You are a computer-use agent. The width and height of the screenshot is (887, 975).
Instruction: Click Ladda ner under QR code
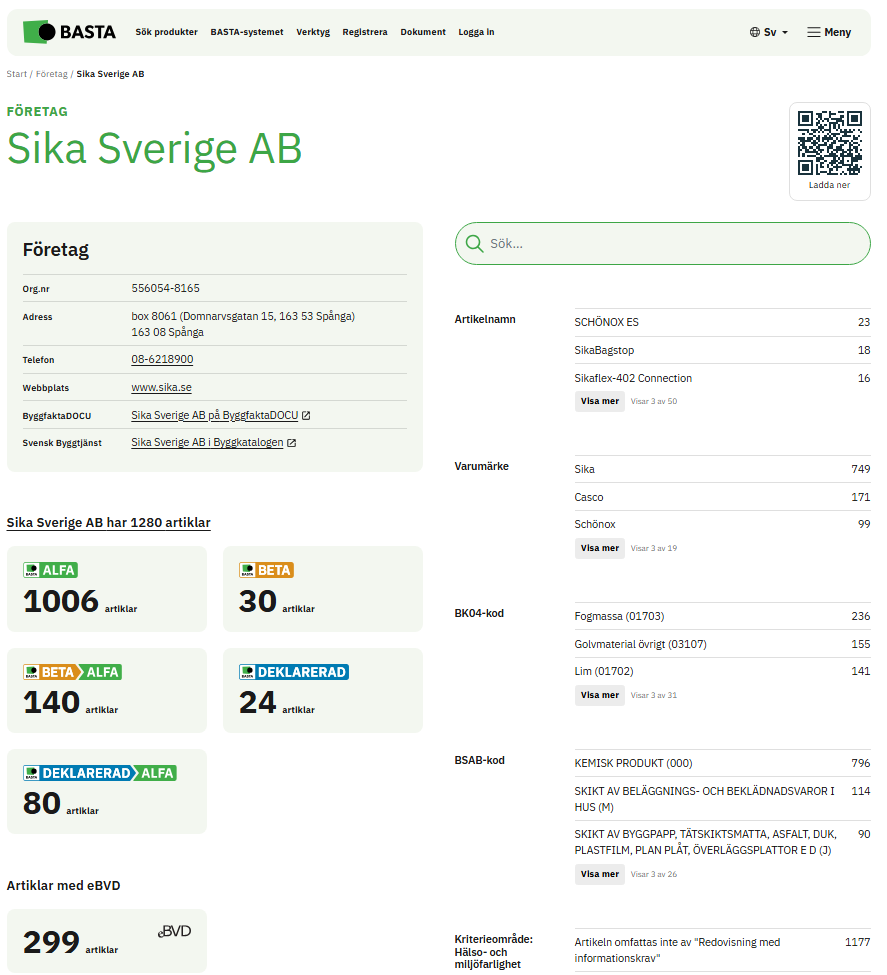(x=829, y=185)
